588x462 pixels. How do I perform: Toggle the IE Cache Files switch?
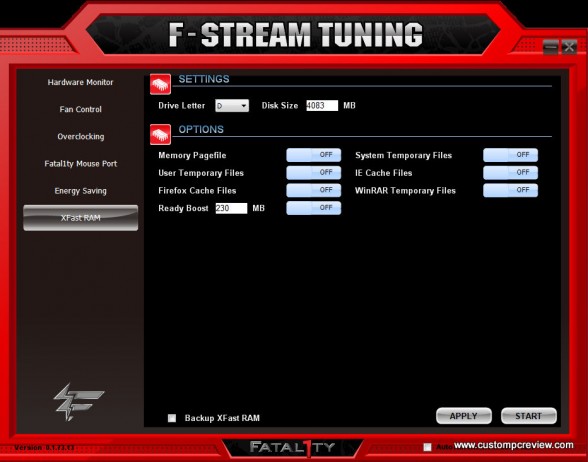[510, 172]
